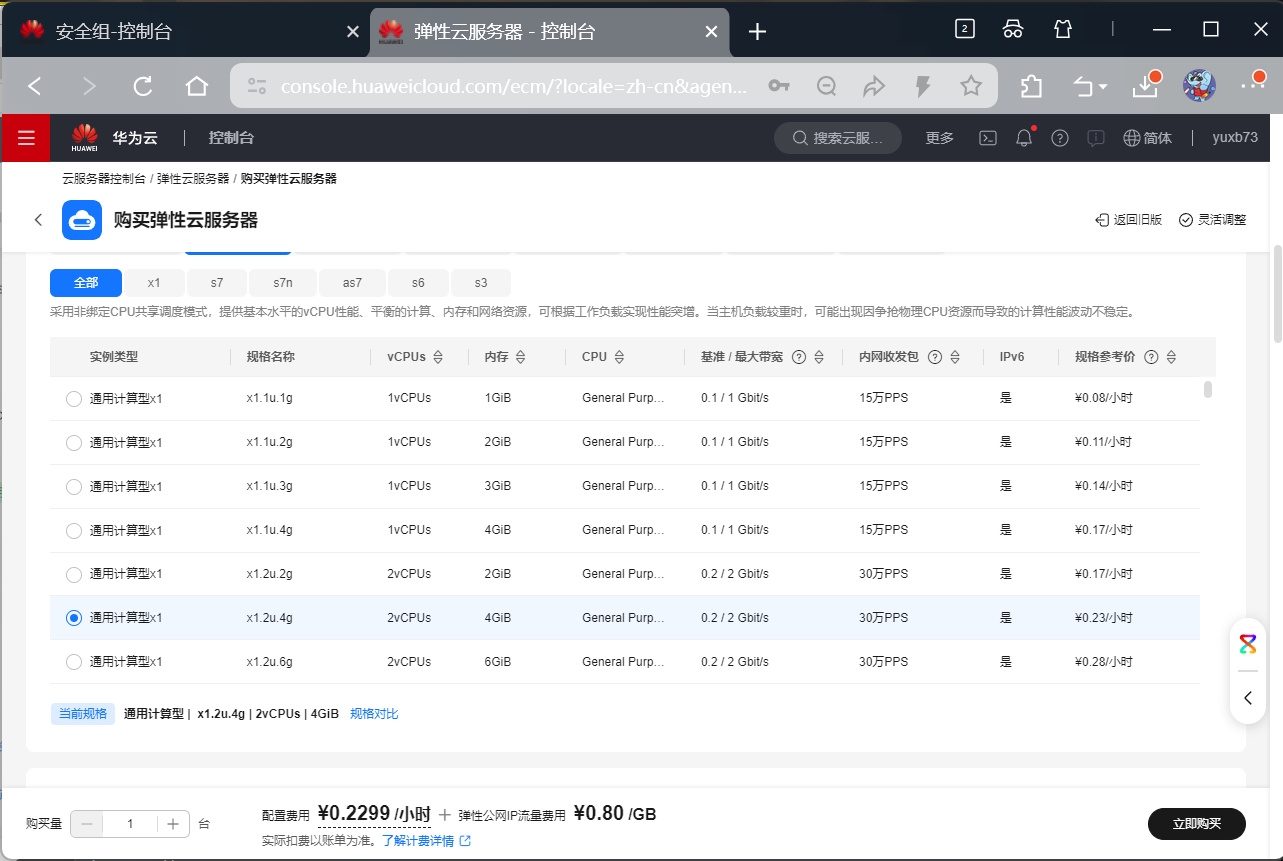The width and height of the screenshot is (1283, 861).
Task: Select the as7 spec filter tab
Action: coord(353,283)
